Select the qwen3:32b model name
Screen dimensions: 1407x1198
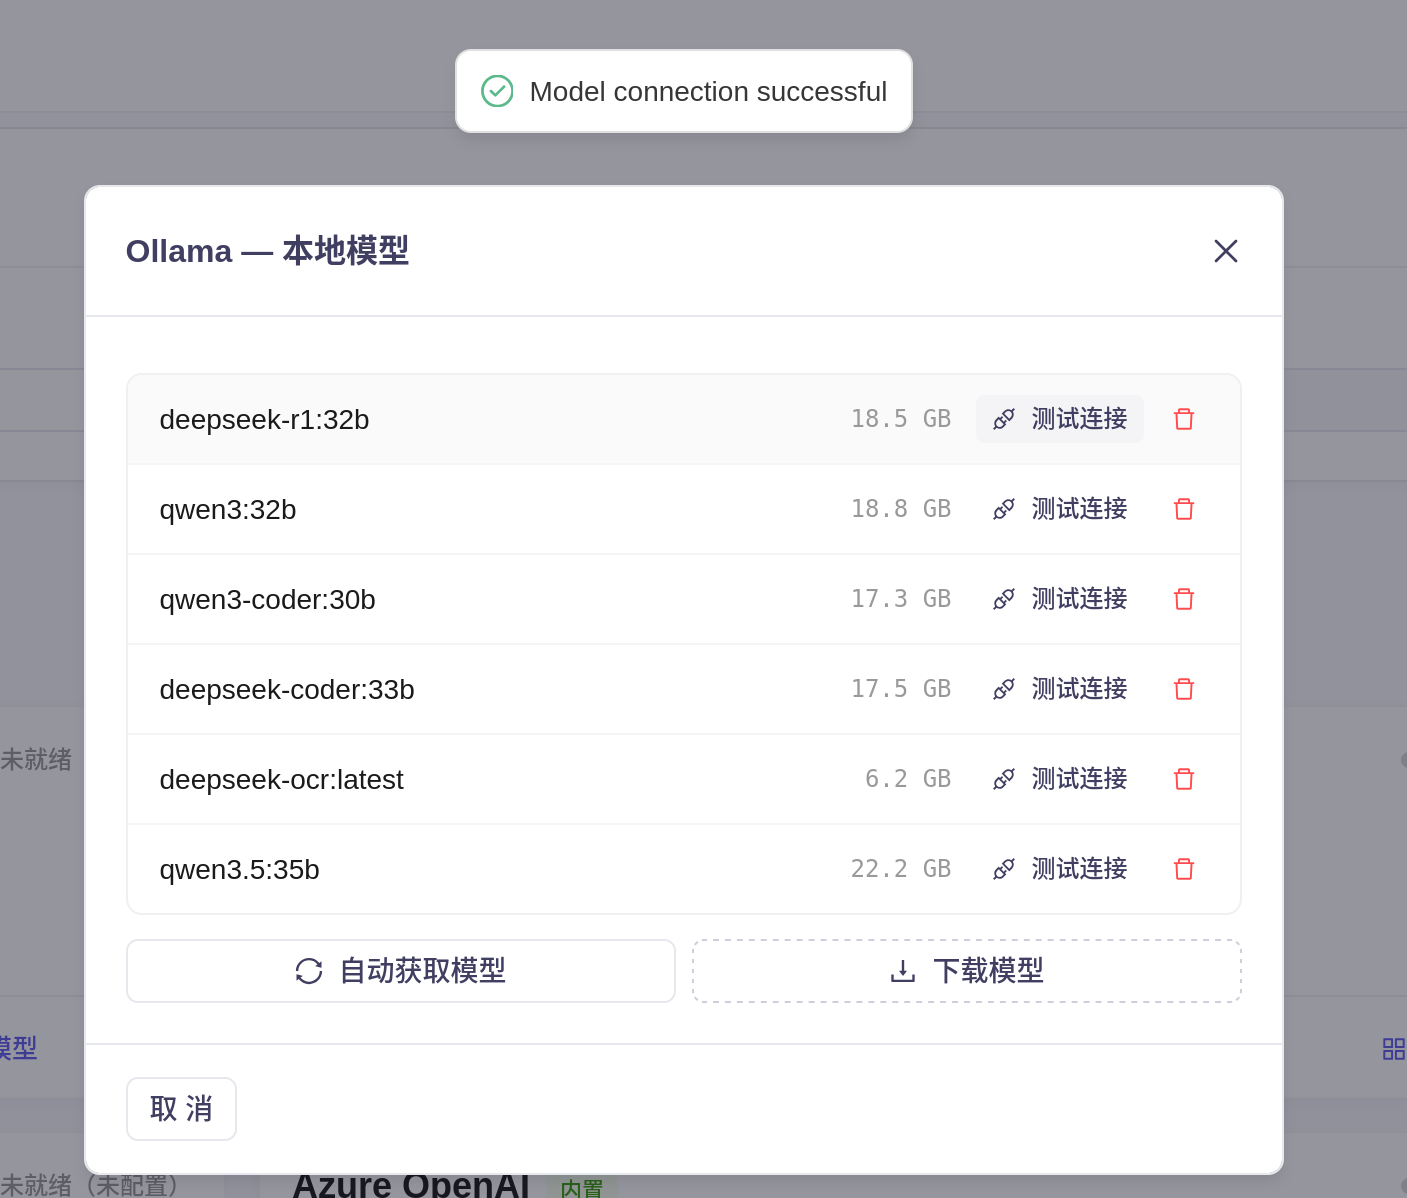(x=228, y=510)
